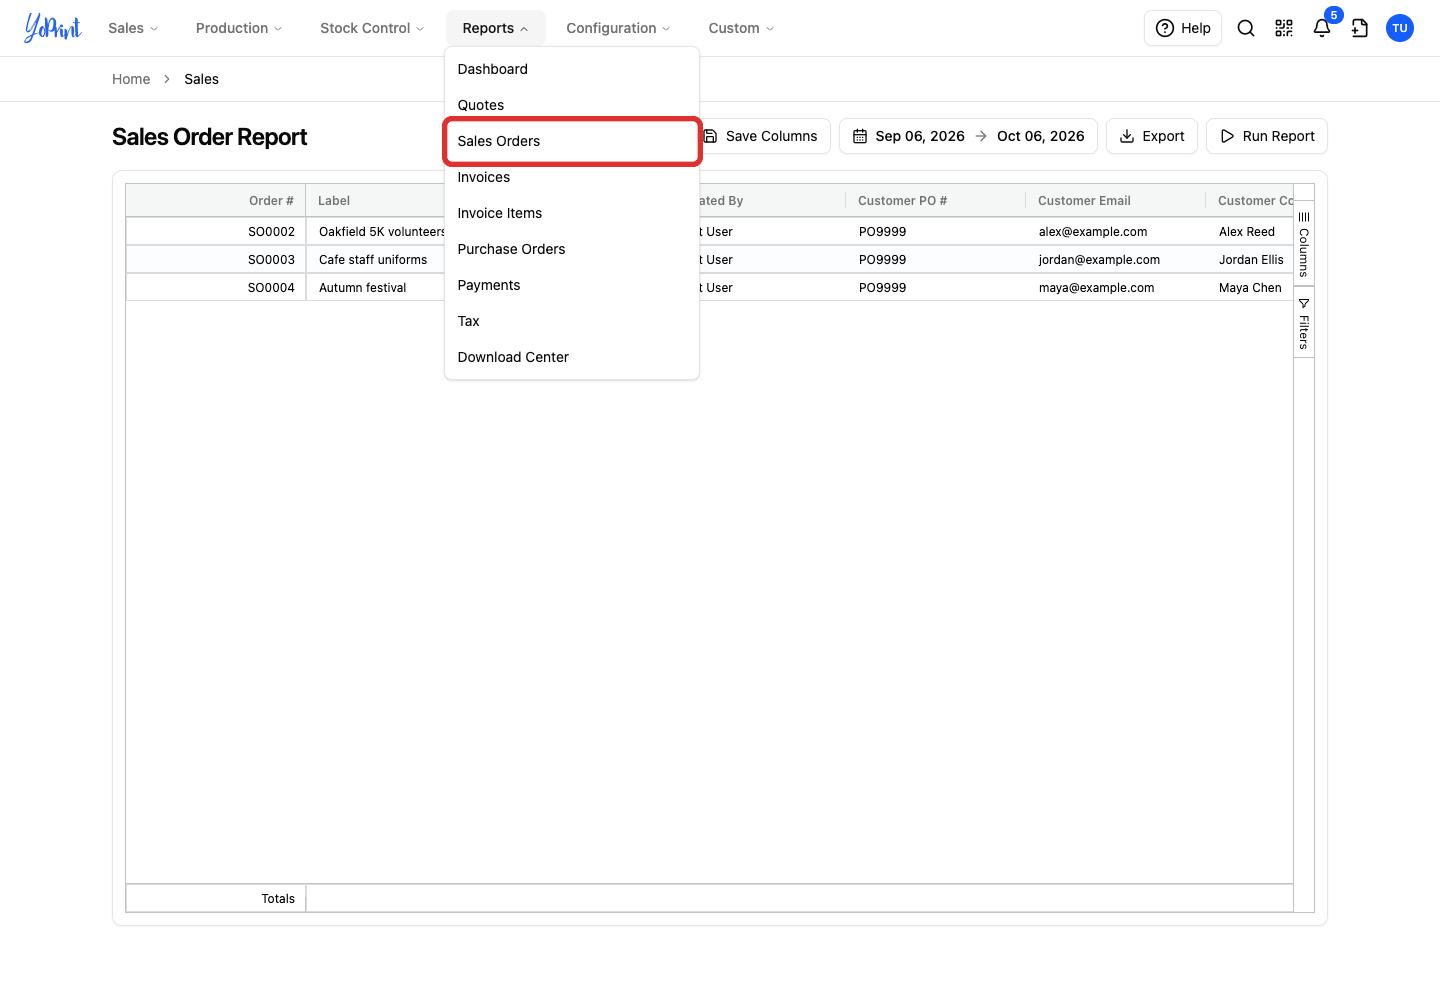
Task: Expand the Custom menu
Action: pyautogui.click(x=741, y=28)
